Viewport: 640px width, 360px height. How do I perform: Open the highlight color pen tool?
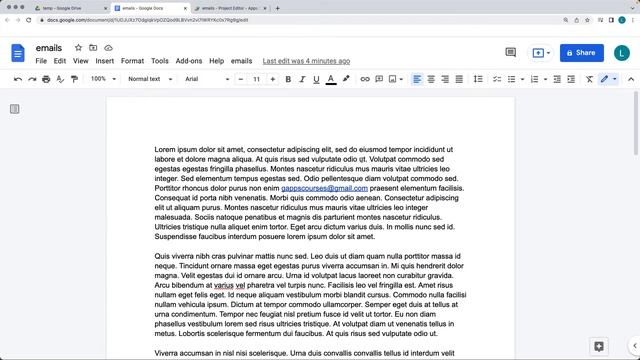346,79
